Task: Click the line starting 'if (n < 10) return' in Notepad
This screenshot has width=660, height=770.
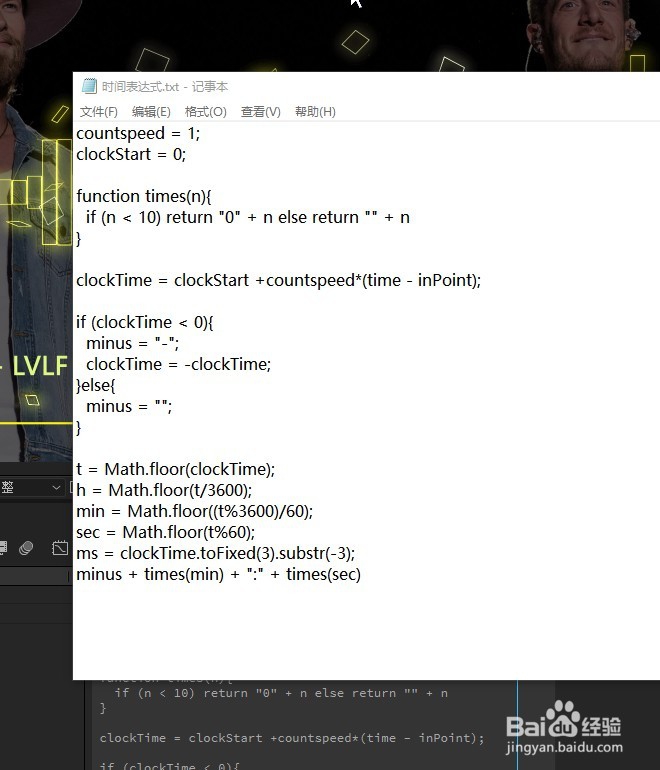Action: point(248,218)
